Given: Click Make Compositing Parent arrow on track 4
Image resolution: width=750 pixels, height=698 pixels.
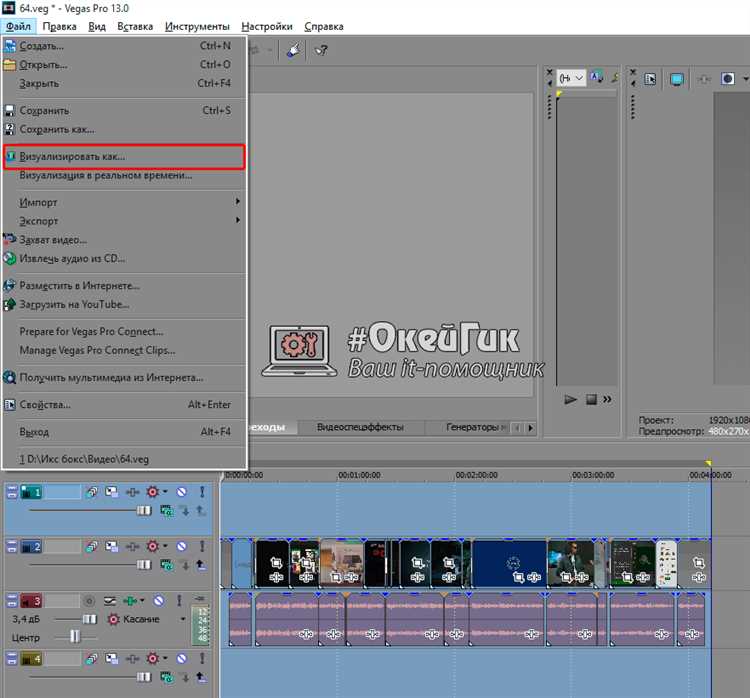Looking at the screenshot, I should pos(201,677).
